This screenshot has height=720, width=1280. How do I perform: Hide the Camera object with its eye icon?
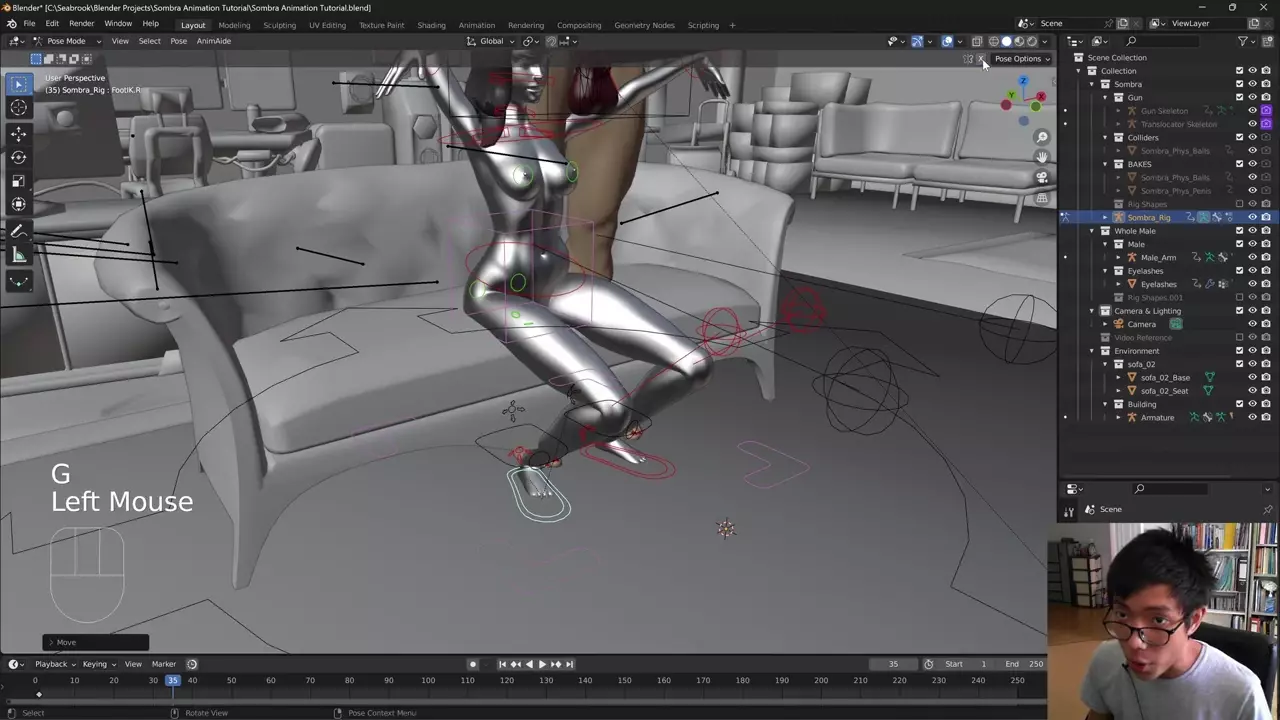(1252, 324)
